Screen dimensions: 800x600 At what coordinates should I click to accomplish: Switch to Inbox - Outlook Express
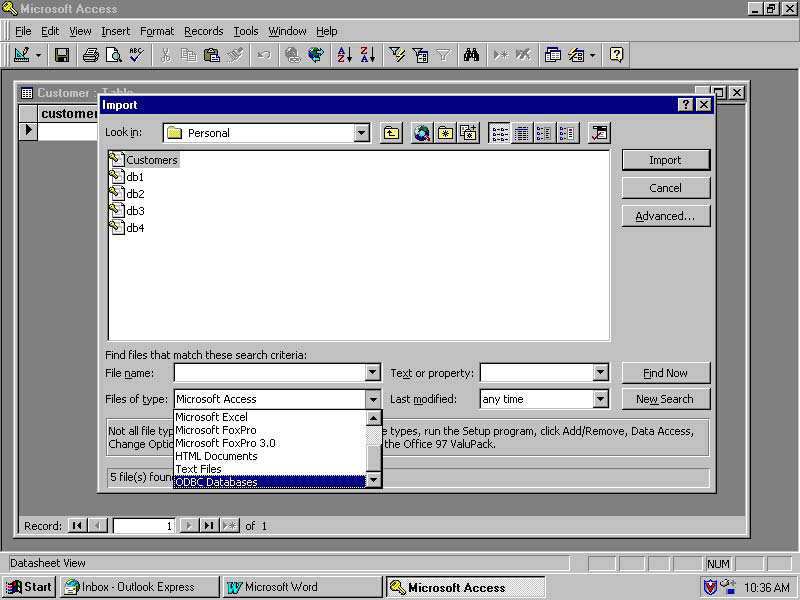tap(139, 587)
